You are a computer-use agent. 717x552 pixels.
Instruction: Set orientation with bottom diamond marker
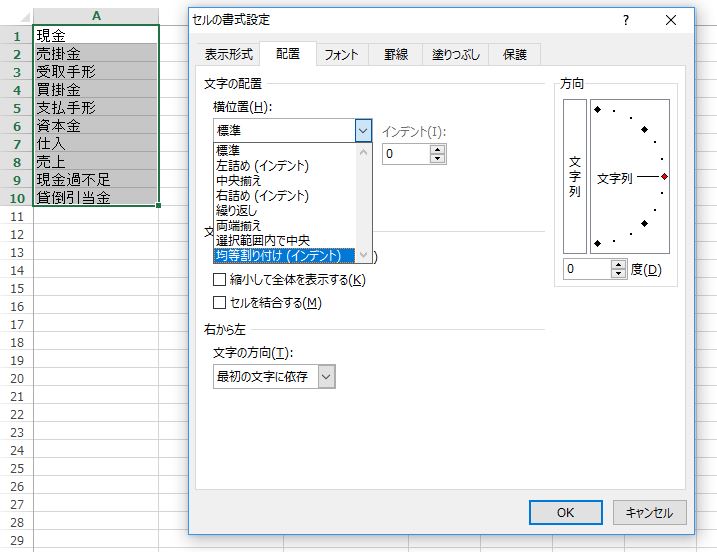coord(597,243)
